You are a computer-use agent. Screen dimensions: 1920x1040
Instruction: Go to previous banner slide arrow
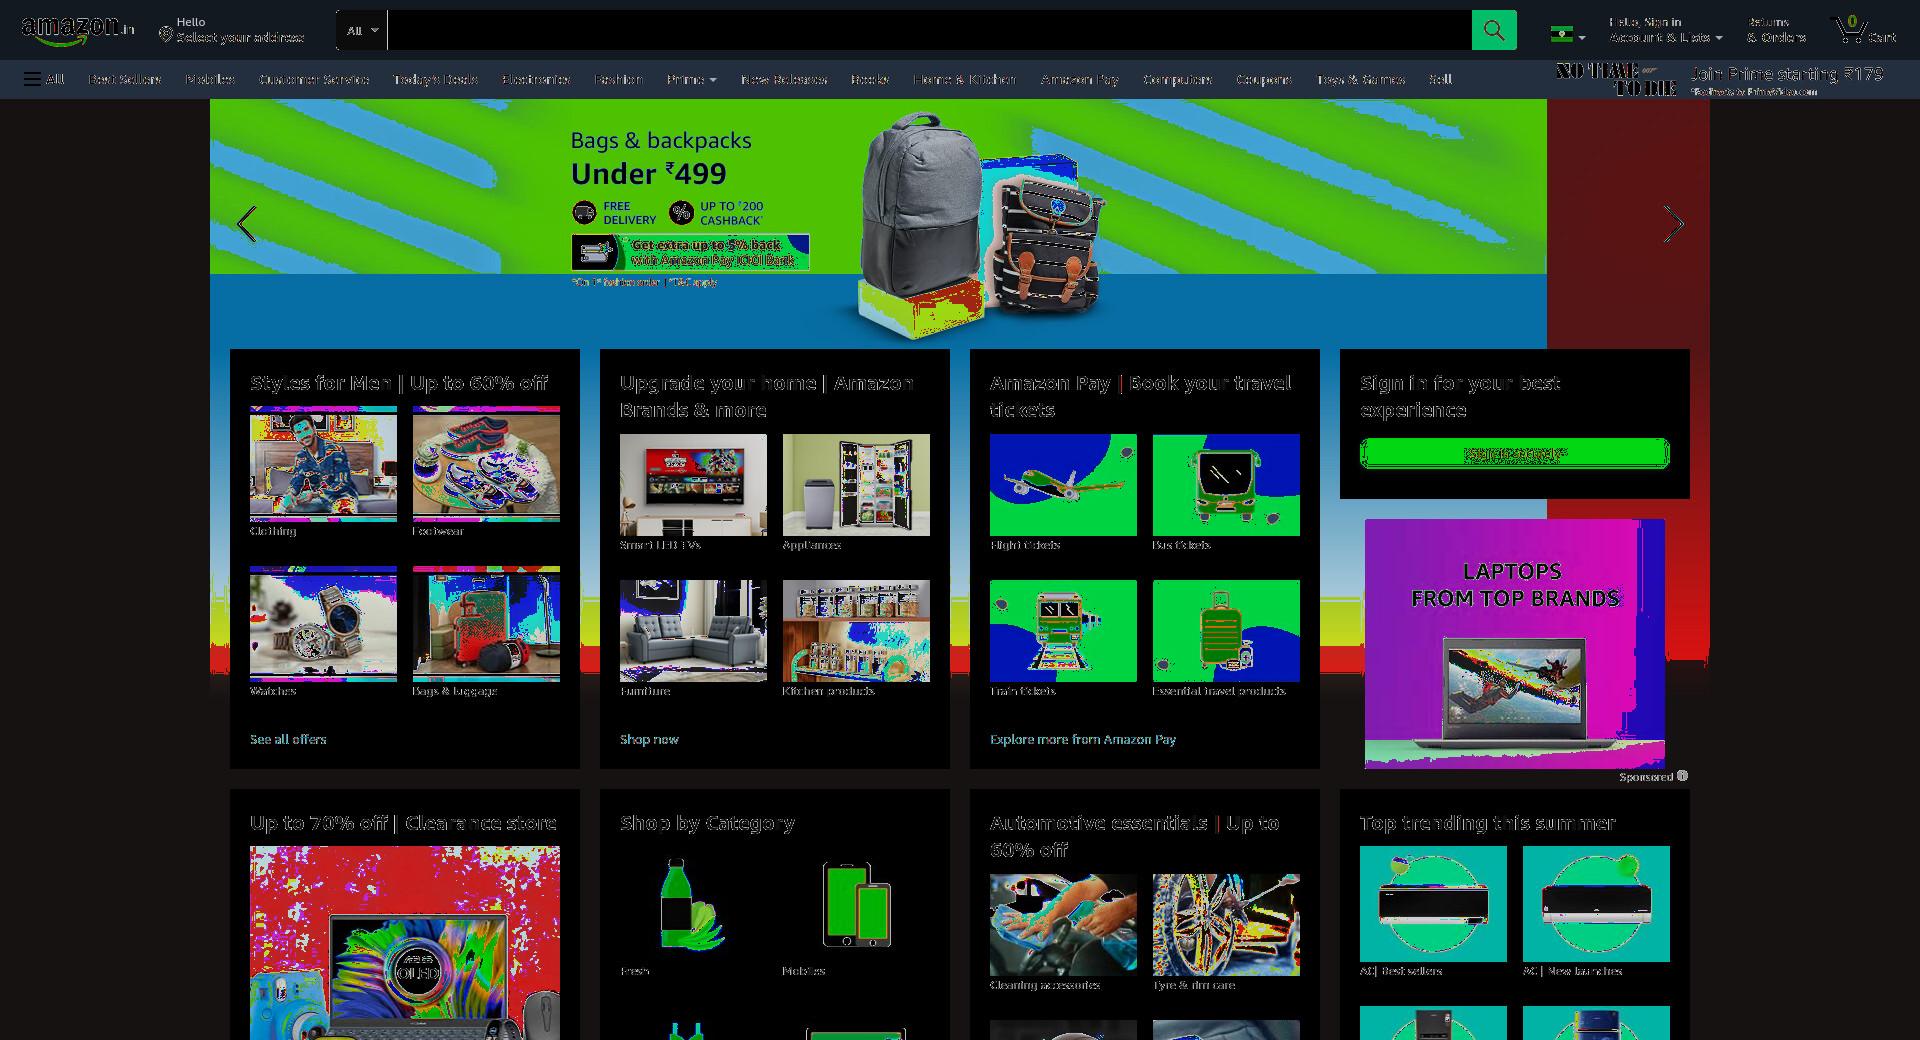pyautogui.click(x=246, y=224)
